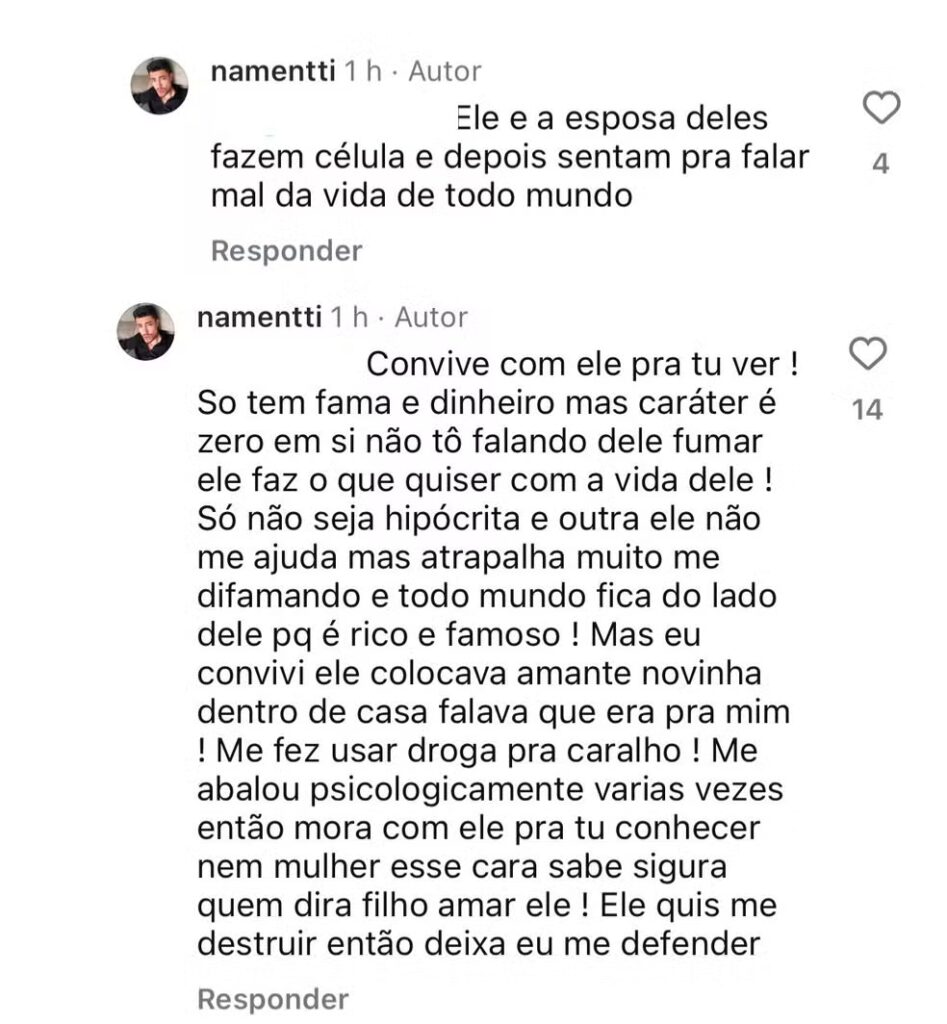
Task: Click Responder under the 'fazem célula' comment
Action: [x=286, y=251]
